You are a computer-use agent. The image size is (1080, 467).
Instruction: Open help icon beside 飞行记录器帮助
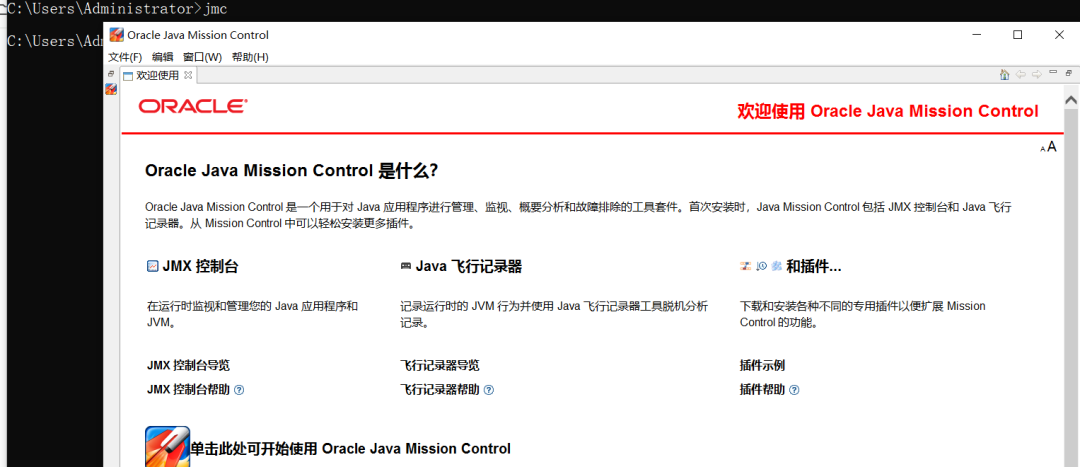coord(488,390)
